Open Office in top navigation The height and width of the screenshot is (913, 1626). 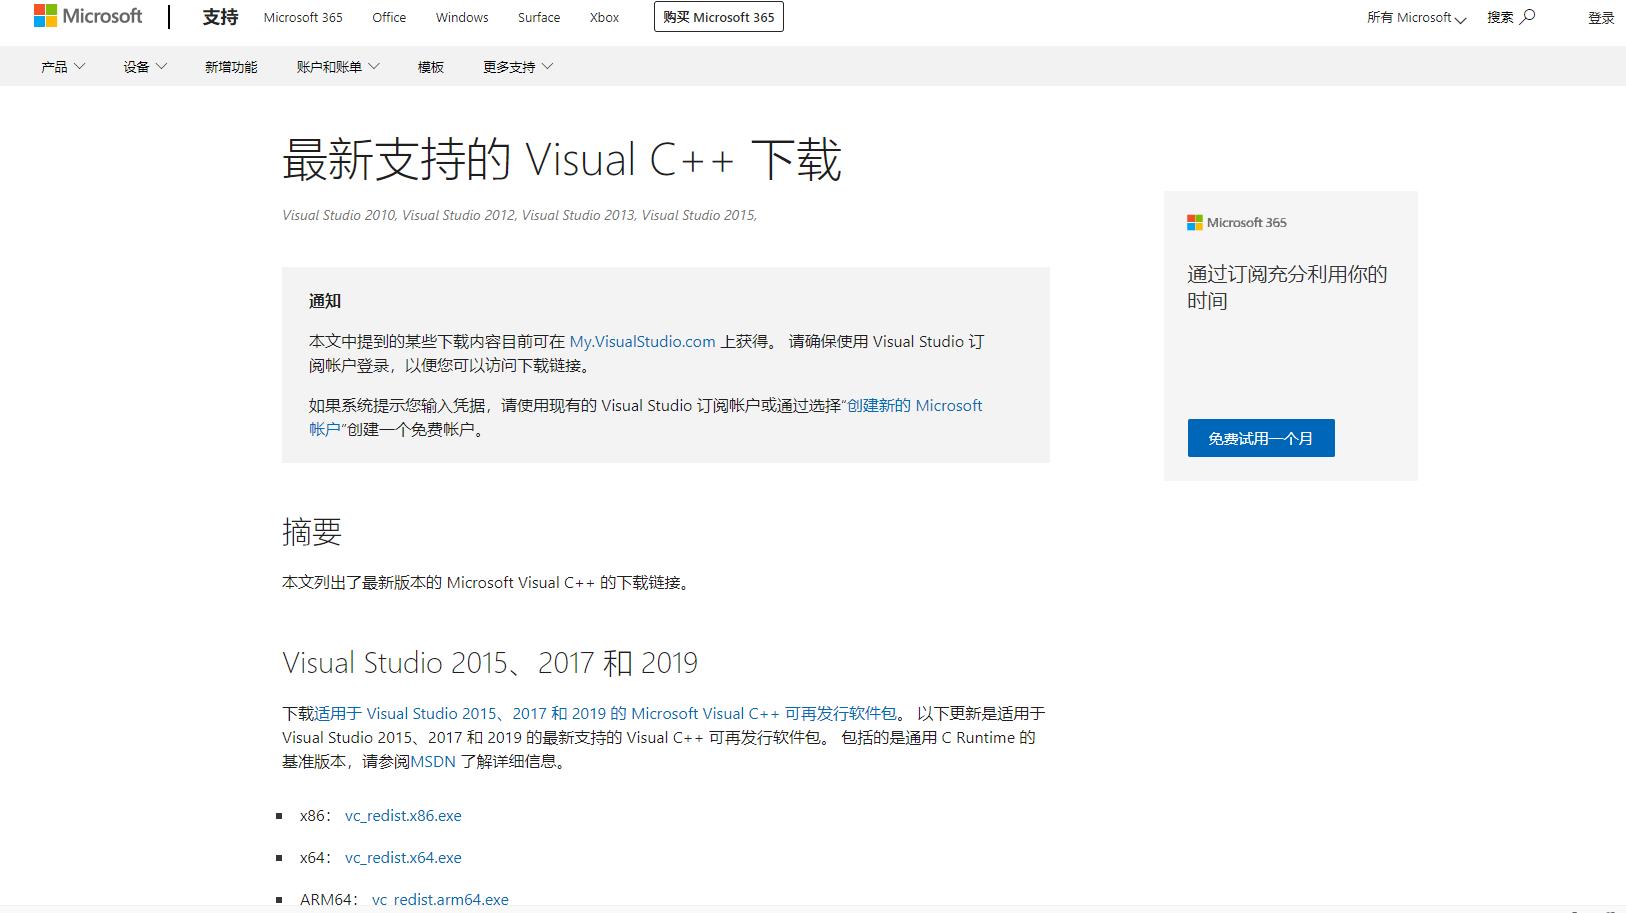click(x=389, y=18)
